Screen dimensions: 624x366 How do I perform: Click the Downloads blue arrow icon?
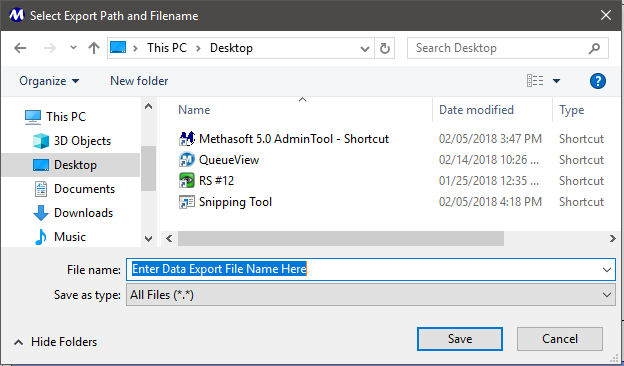coord(41,213)
